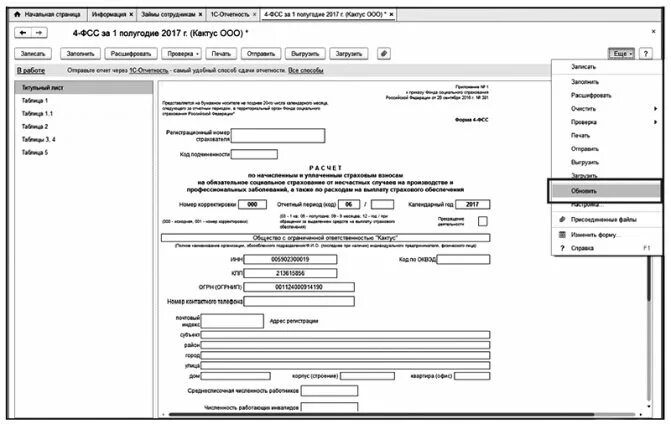Click the Заполнить toolbar button
The image size is (671, 424).
[80, 53]
